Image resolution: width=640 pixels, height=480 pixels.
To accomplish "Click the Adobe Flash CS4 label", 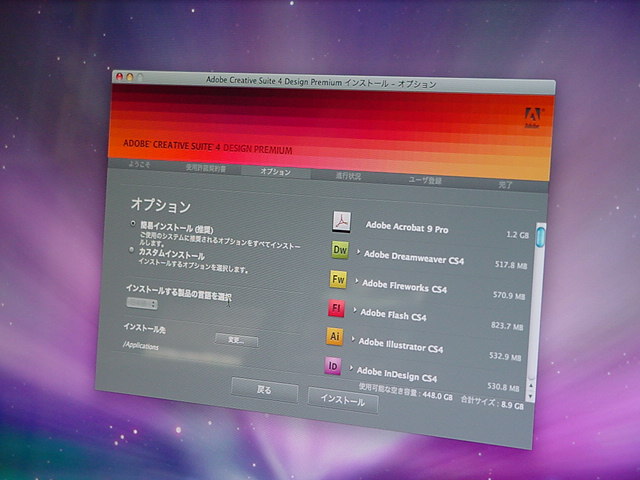I will click(x=393, y=315).
